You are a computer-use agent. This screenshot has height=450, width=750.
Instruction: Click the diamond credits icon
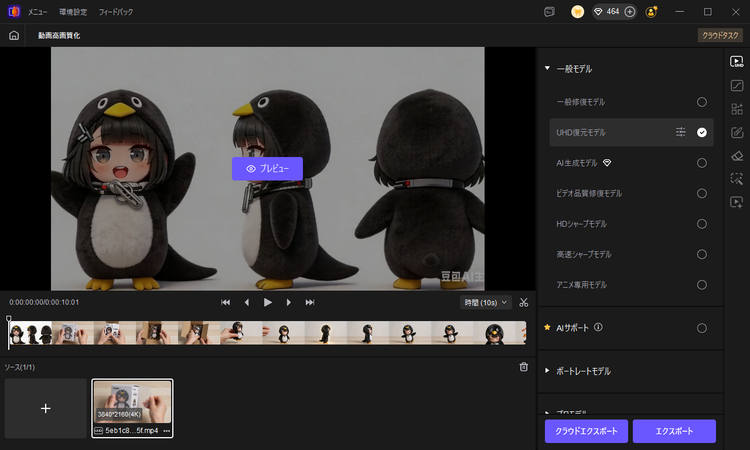point(598,11)
